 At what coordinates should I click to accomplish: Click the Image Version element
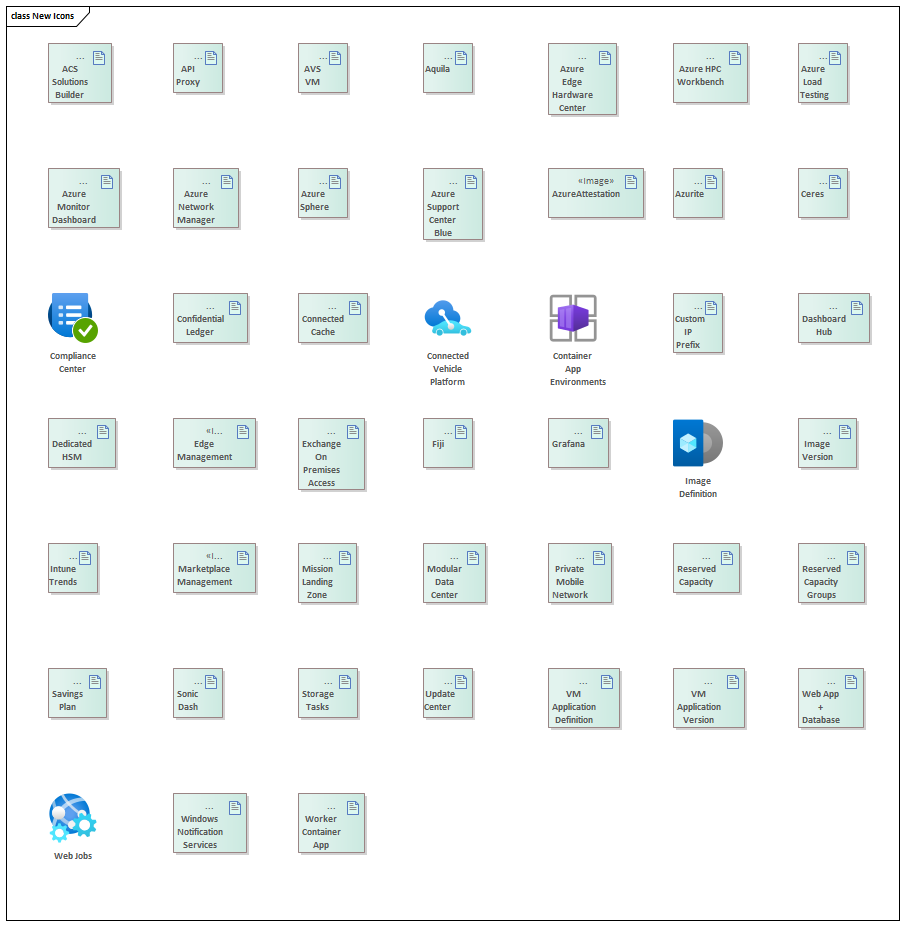[828, 444]
